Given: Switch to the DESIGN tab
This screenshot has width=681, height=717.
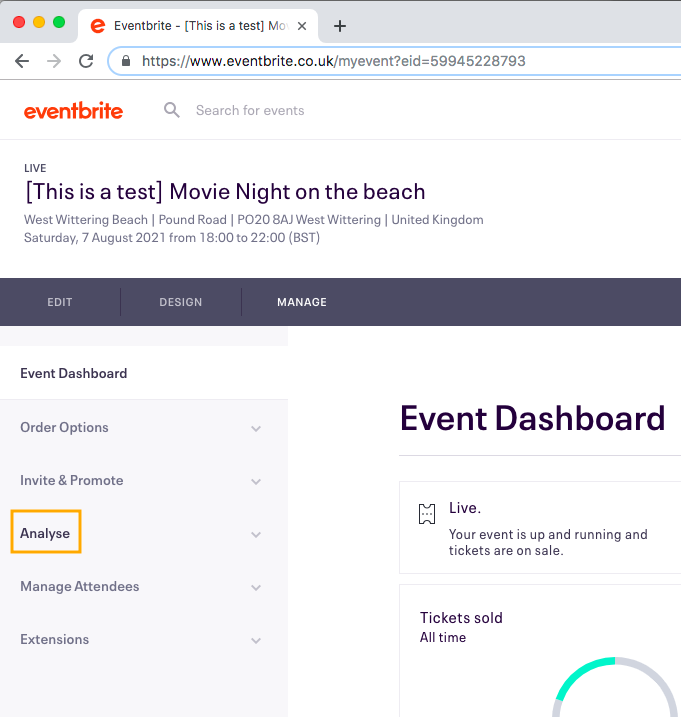Looking at the screenshot, I should click(x=181, y=302).
